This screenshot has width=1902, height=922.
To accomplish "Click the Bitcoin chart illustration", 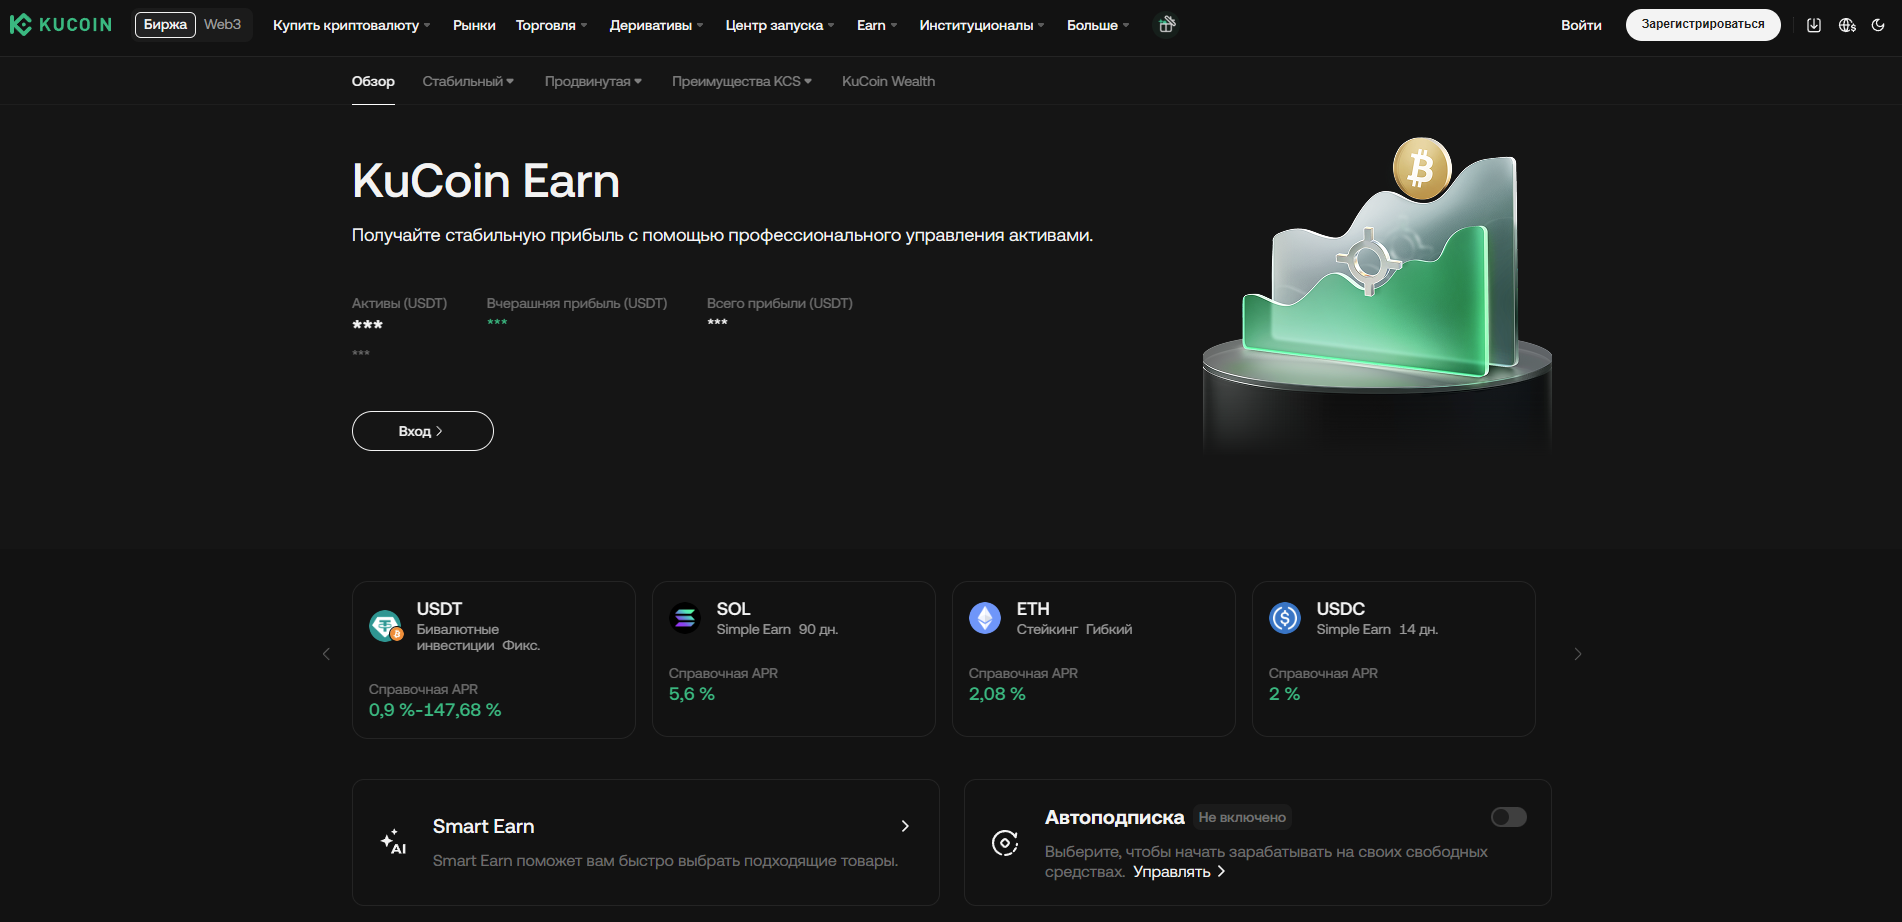I will (1377, 295).
